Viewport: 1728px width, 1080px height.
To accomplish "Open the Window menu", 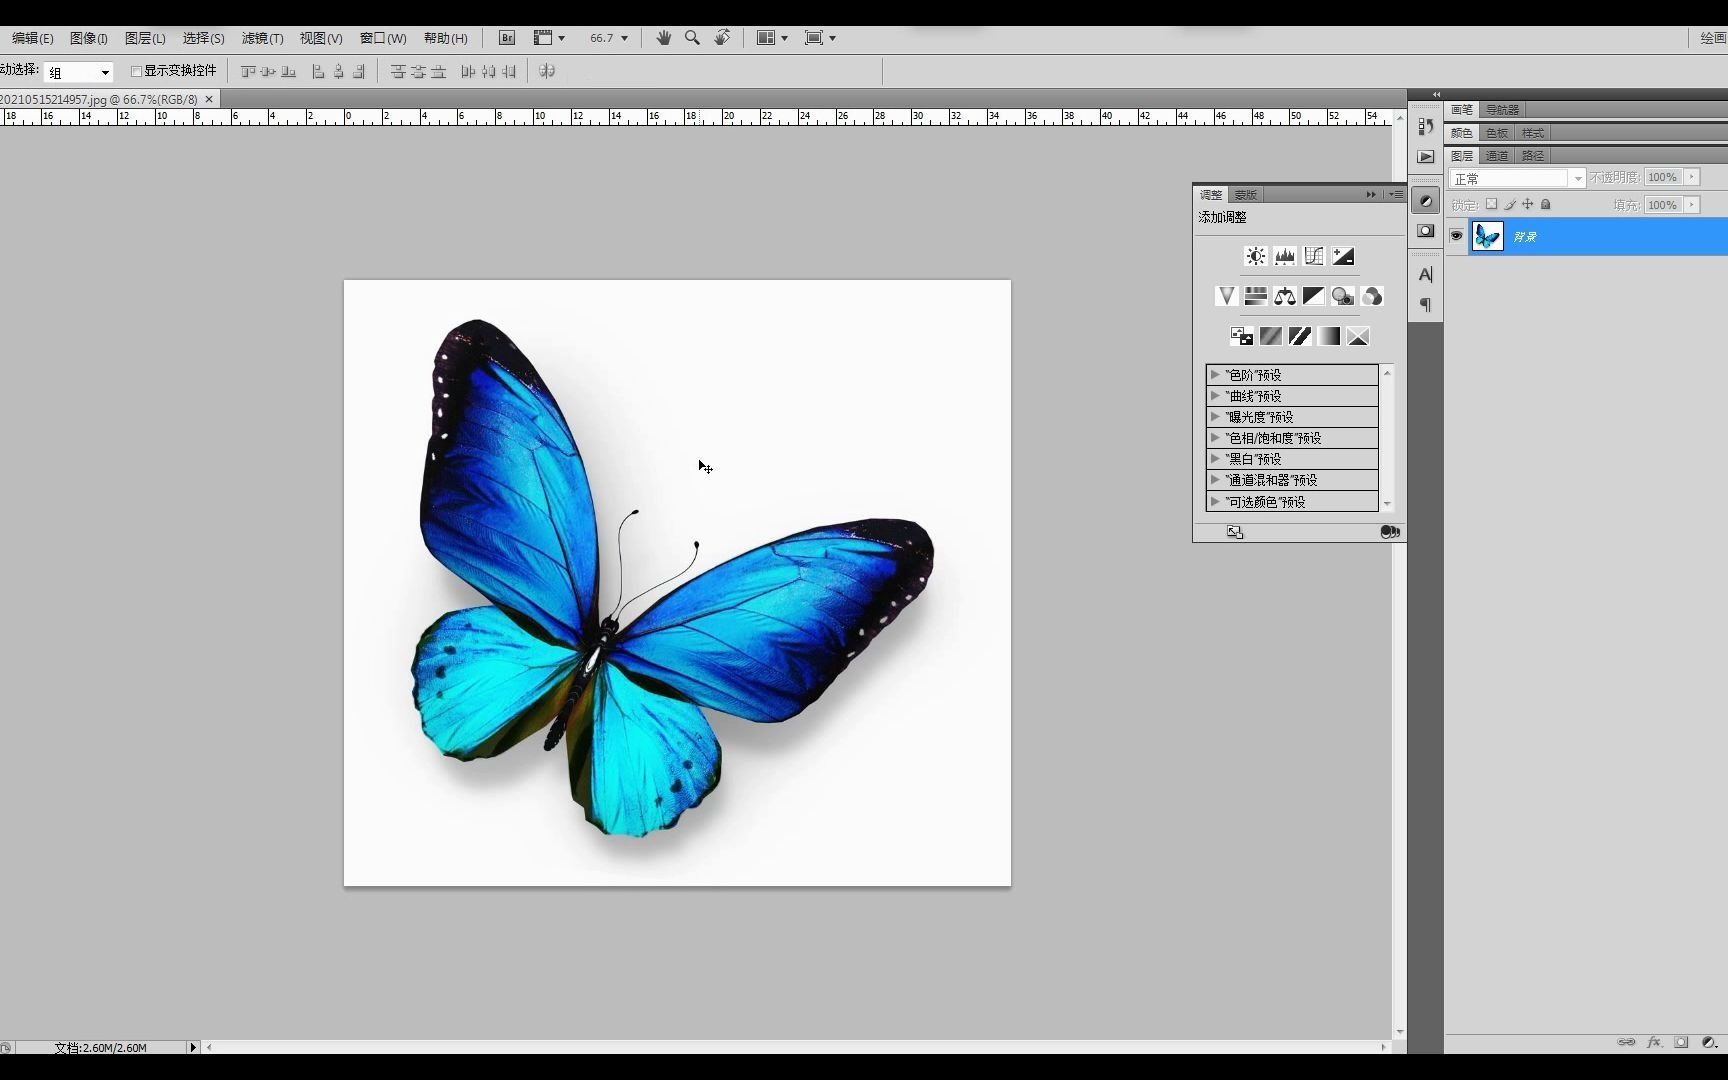I will 383,38.
